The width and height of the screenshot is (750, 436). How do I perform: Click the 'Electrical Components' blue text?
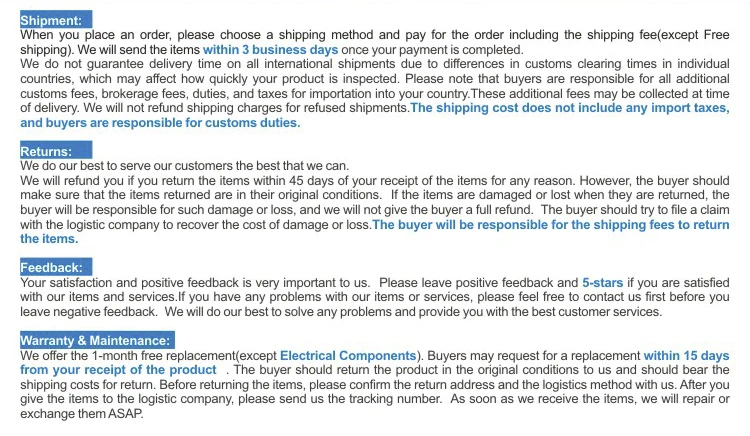point(348,356)
